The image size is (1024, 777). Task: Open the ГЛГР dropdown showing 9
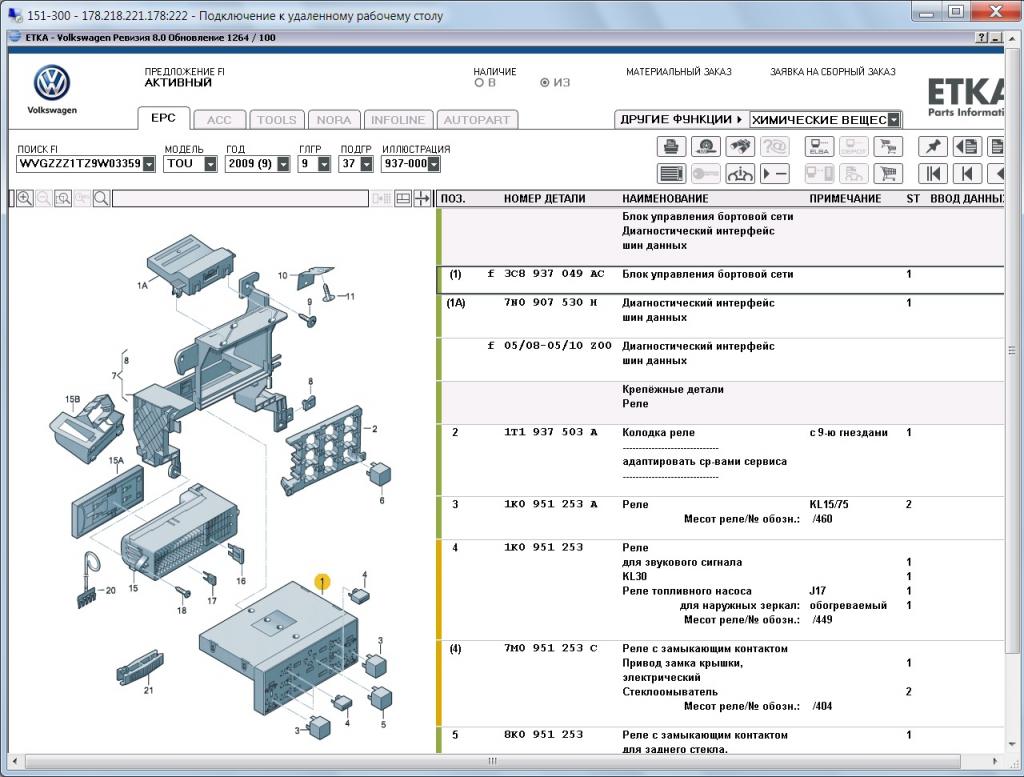pyautogui.click(x=324, y=164)
